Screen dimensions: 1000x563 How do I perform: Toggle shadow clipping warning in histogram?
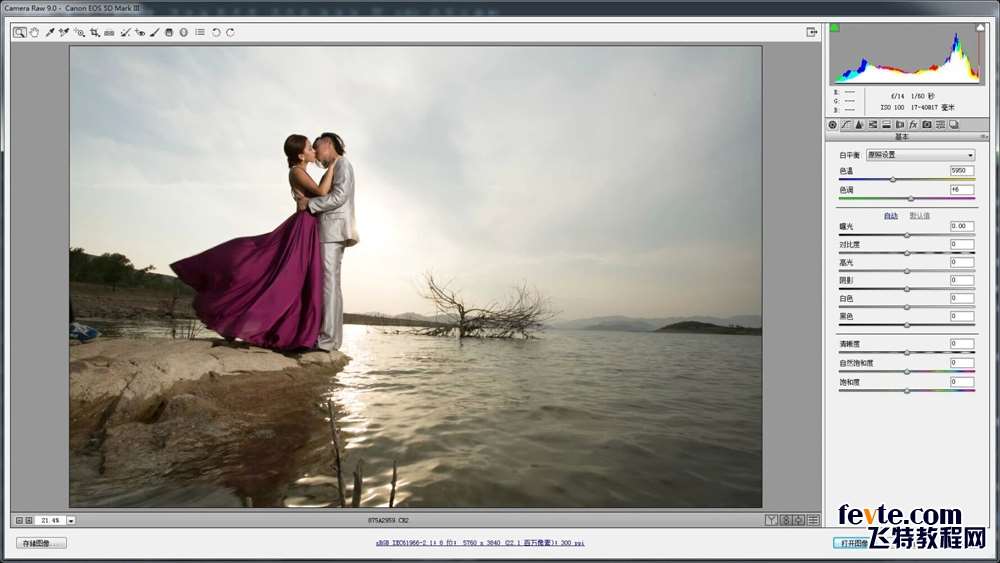pos(834,27)
